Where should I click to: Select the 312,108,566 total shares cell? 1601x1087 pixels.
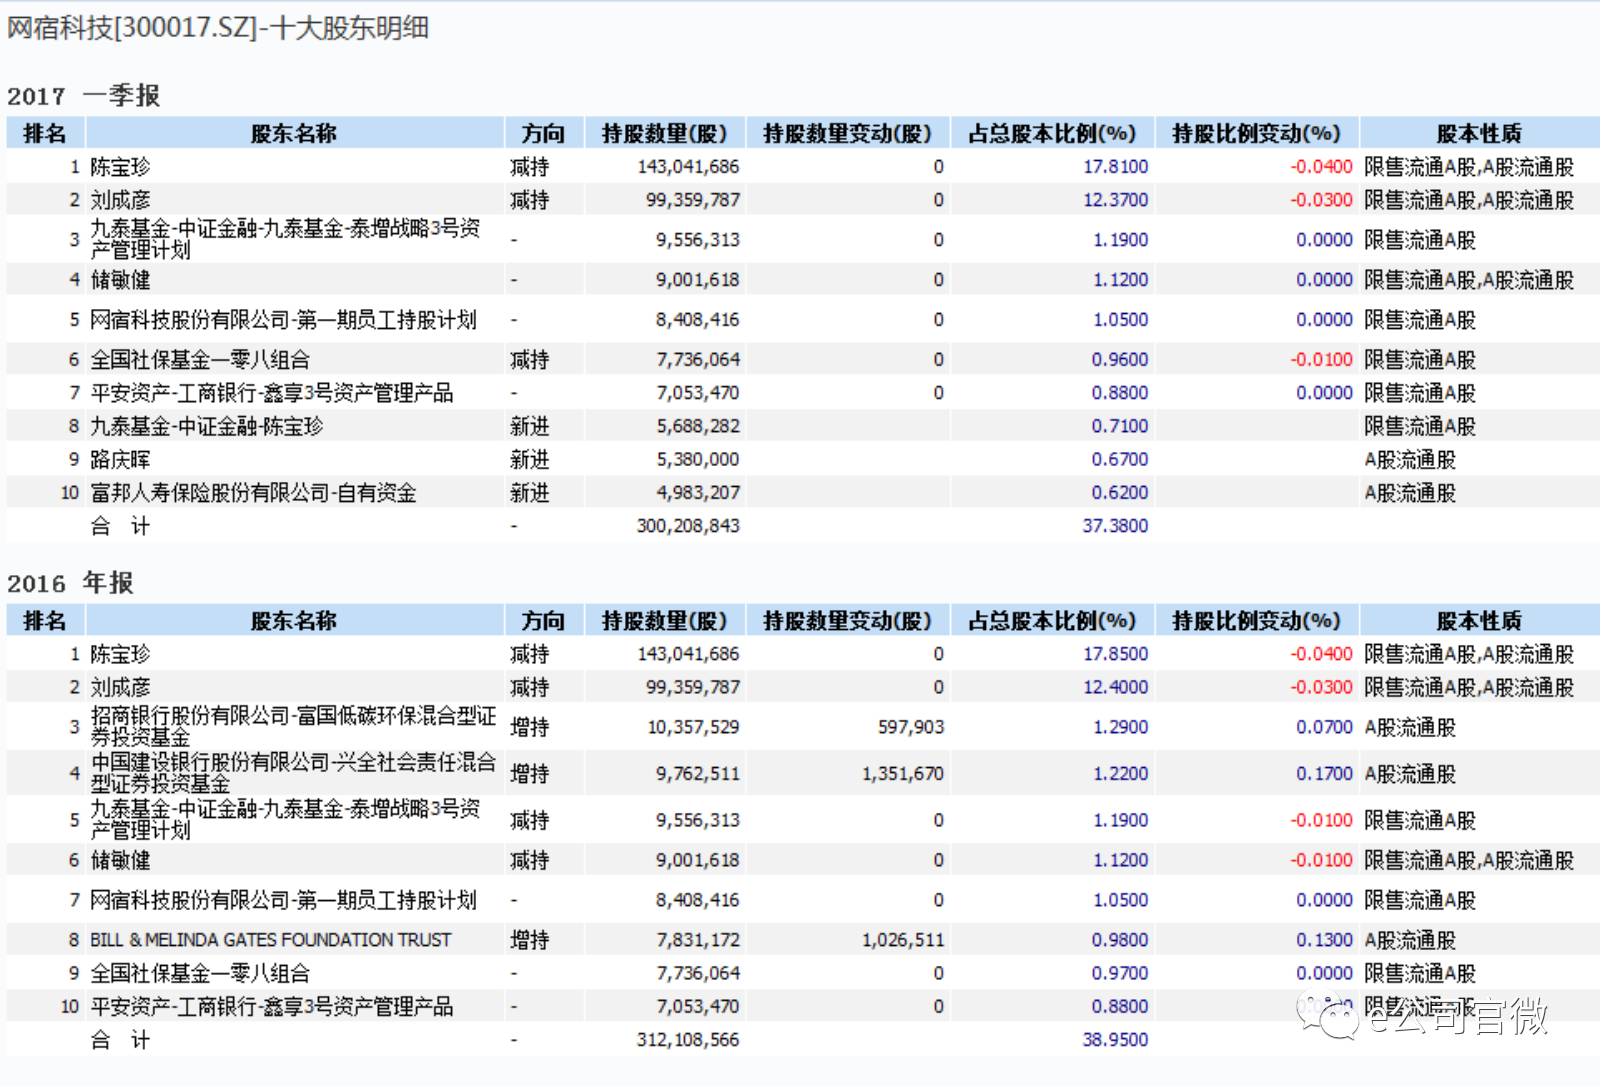click(688, 1040)
